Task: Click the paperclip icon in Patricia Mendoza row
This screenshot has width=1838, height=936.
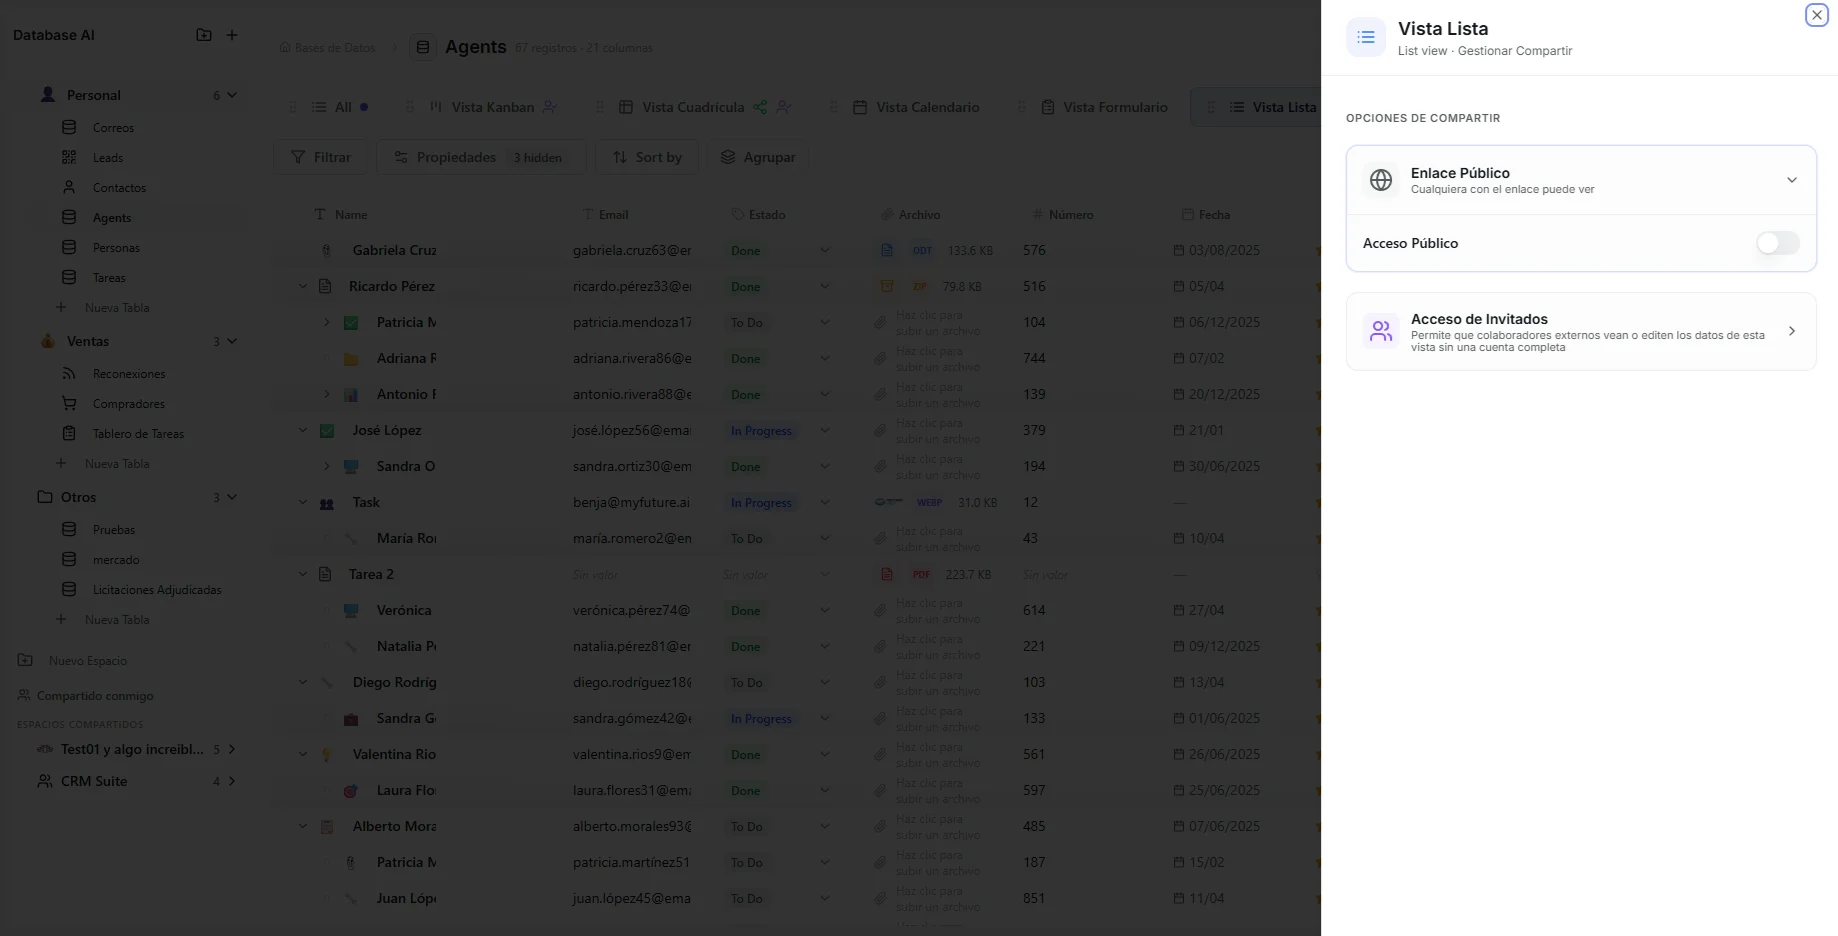Action: [880, 322]
